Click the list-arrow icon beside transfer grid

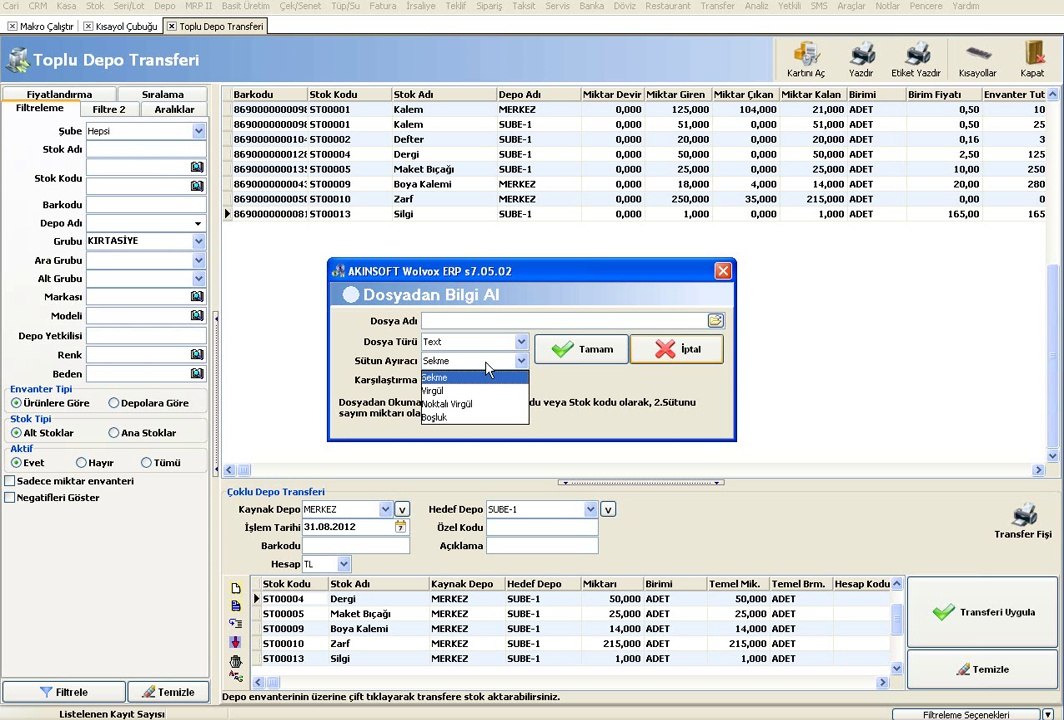(x=235, y=624)
